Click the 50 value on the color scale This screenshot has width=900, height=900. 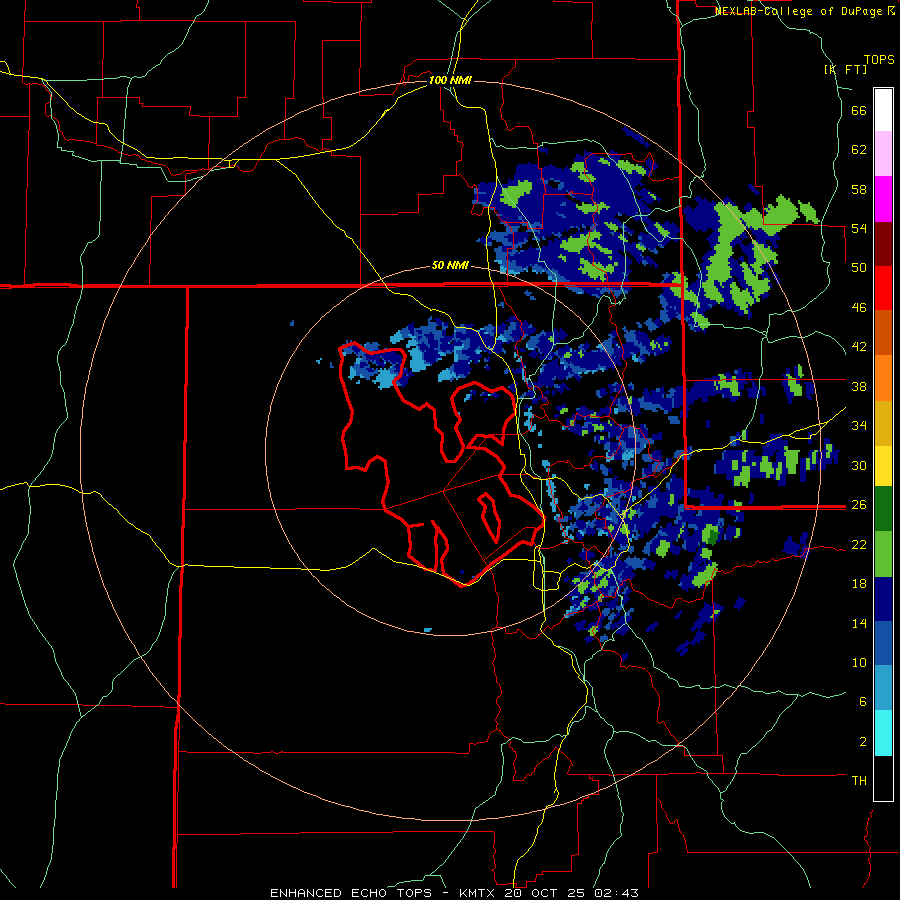(859, 268)
